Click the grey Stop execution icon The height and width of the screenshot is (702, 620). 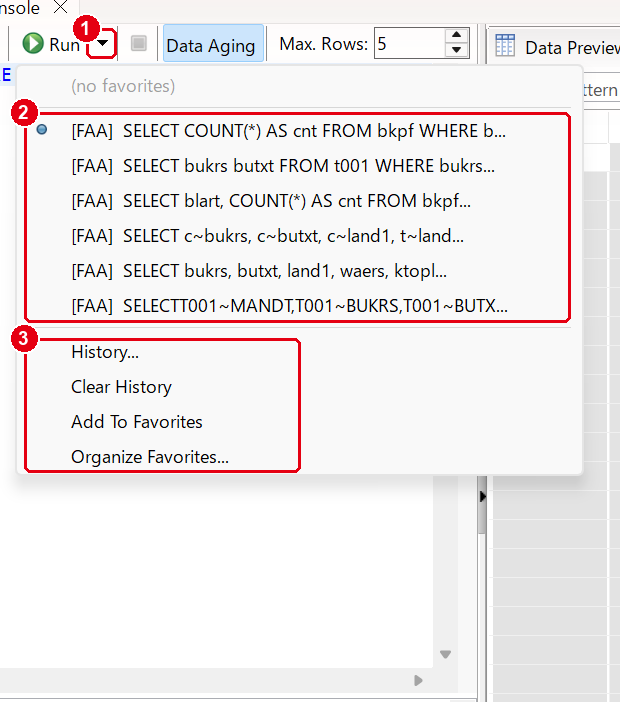coord(139,43)
